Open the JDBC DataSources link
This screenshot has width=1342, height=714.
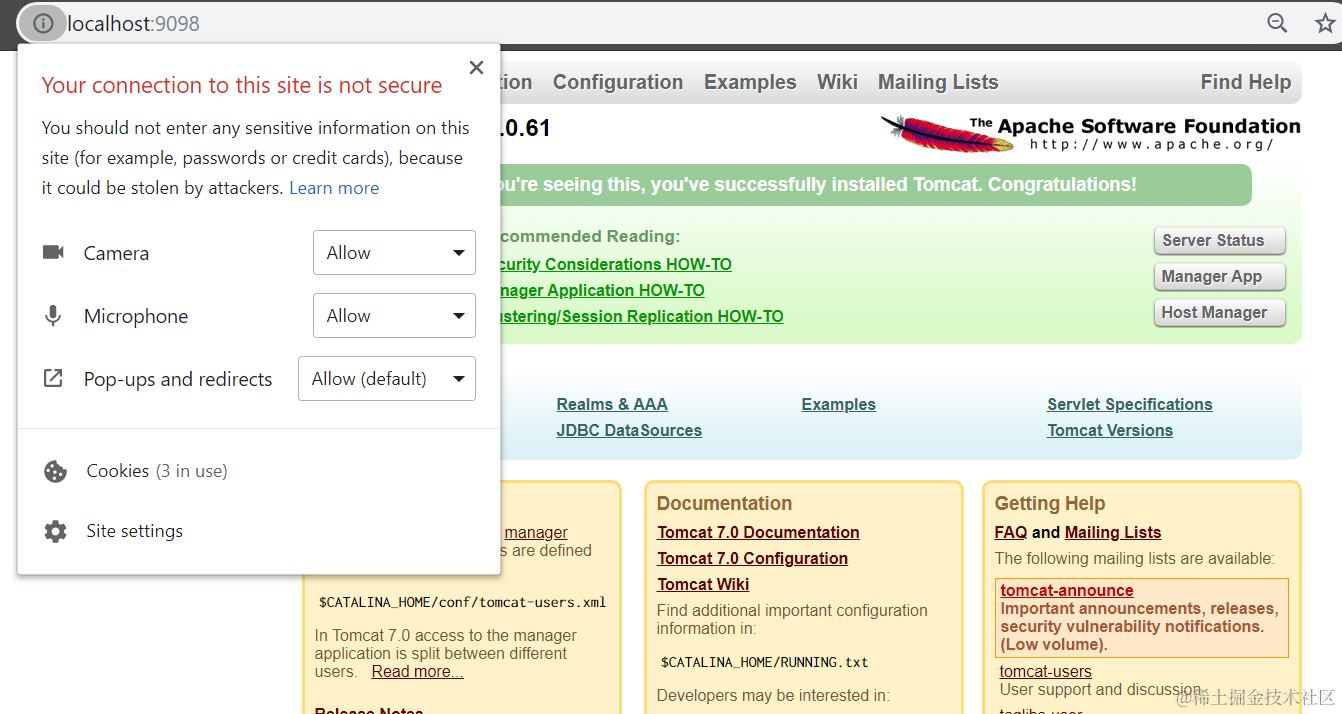[629, 430]
